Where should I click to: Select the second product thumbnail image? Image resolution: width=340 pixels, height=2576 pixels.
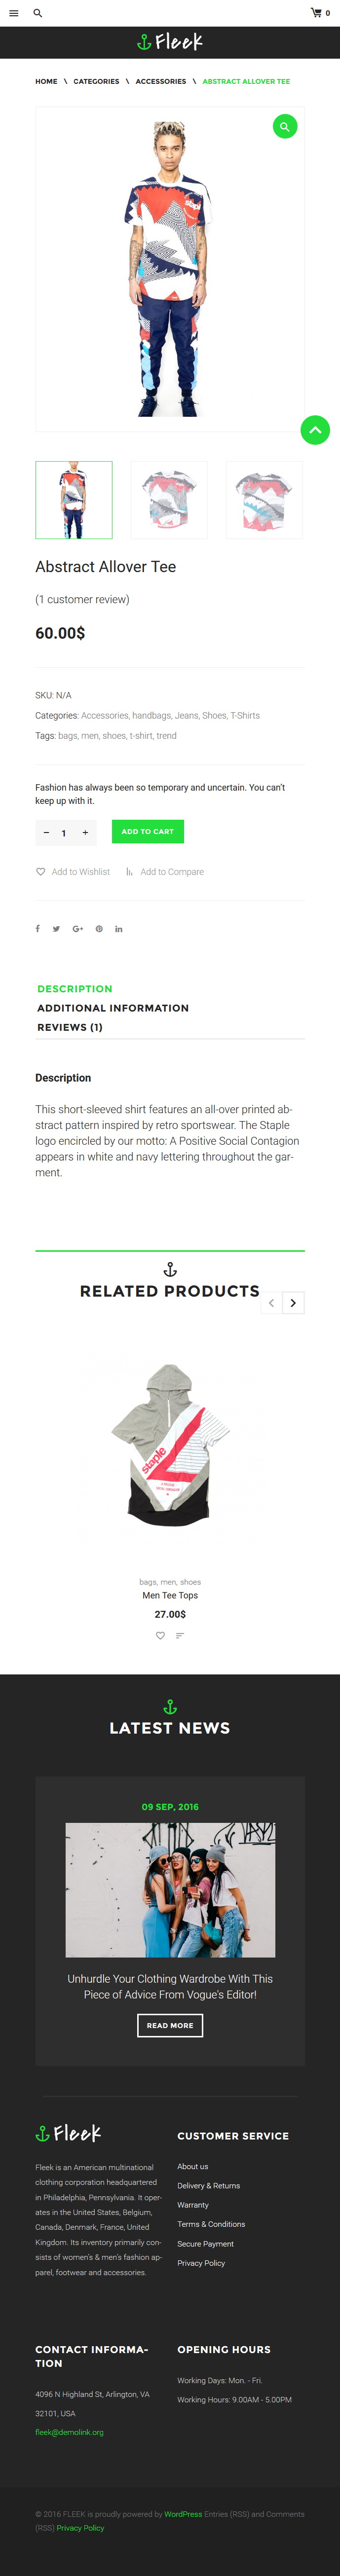tap(169, 500)
